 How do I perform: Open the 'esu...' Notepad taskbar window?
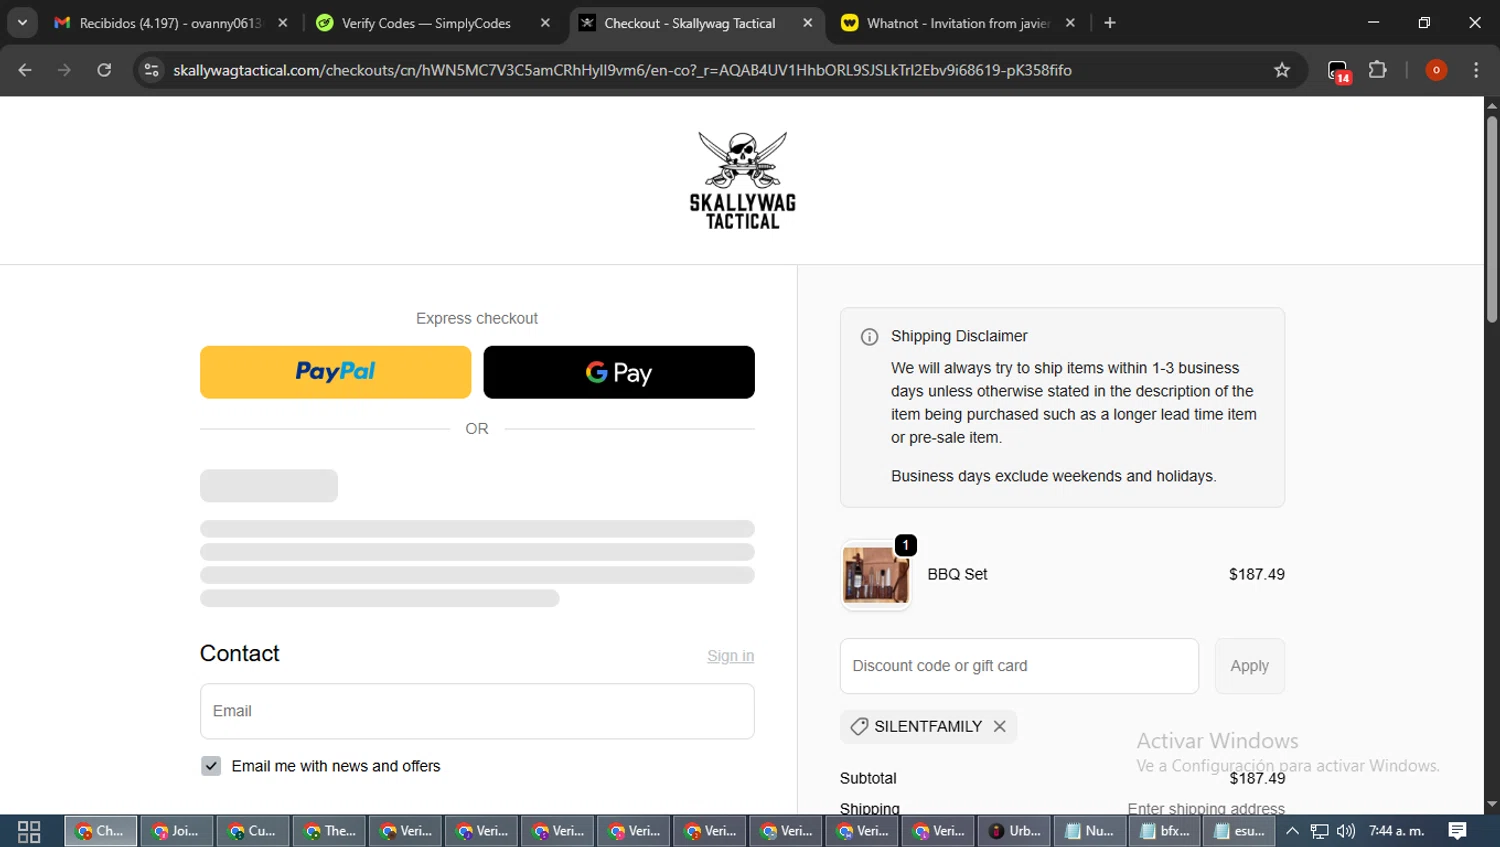[1241, 831]
